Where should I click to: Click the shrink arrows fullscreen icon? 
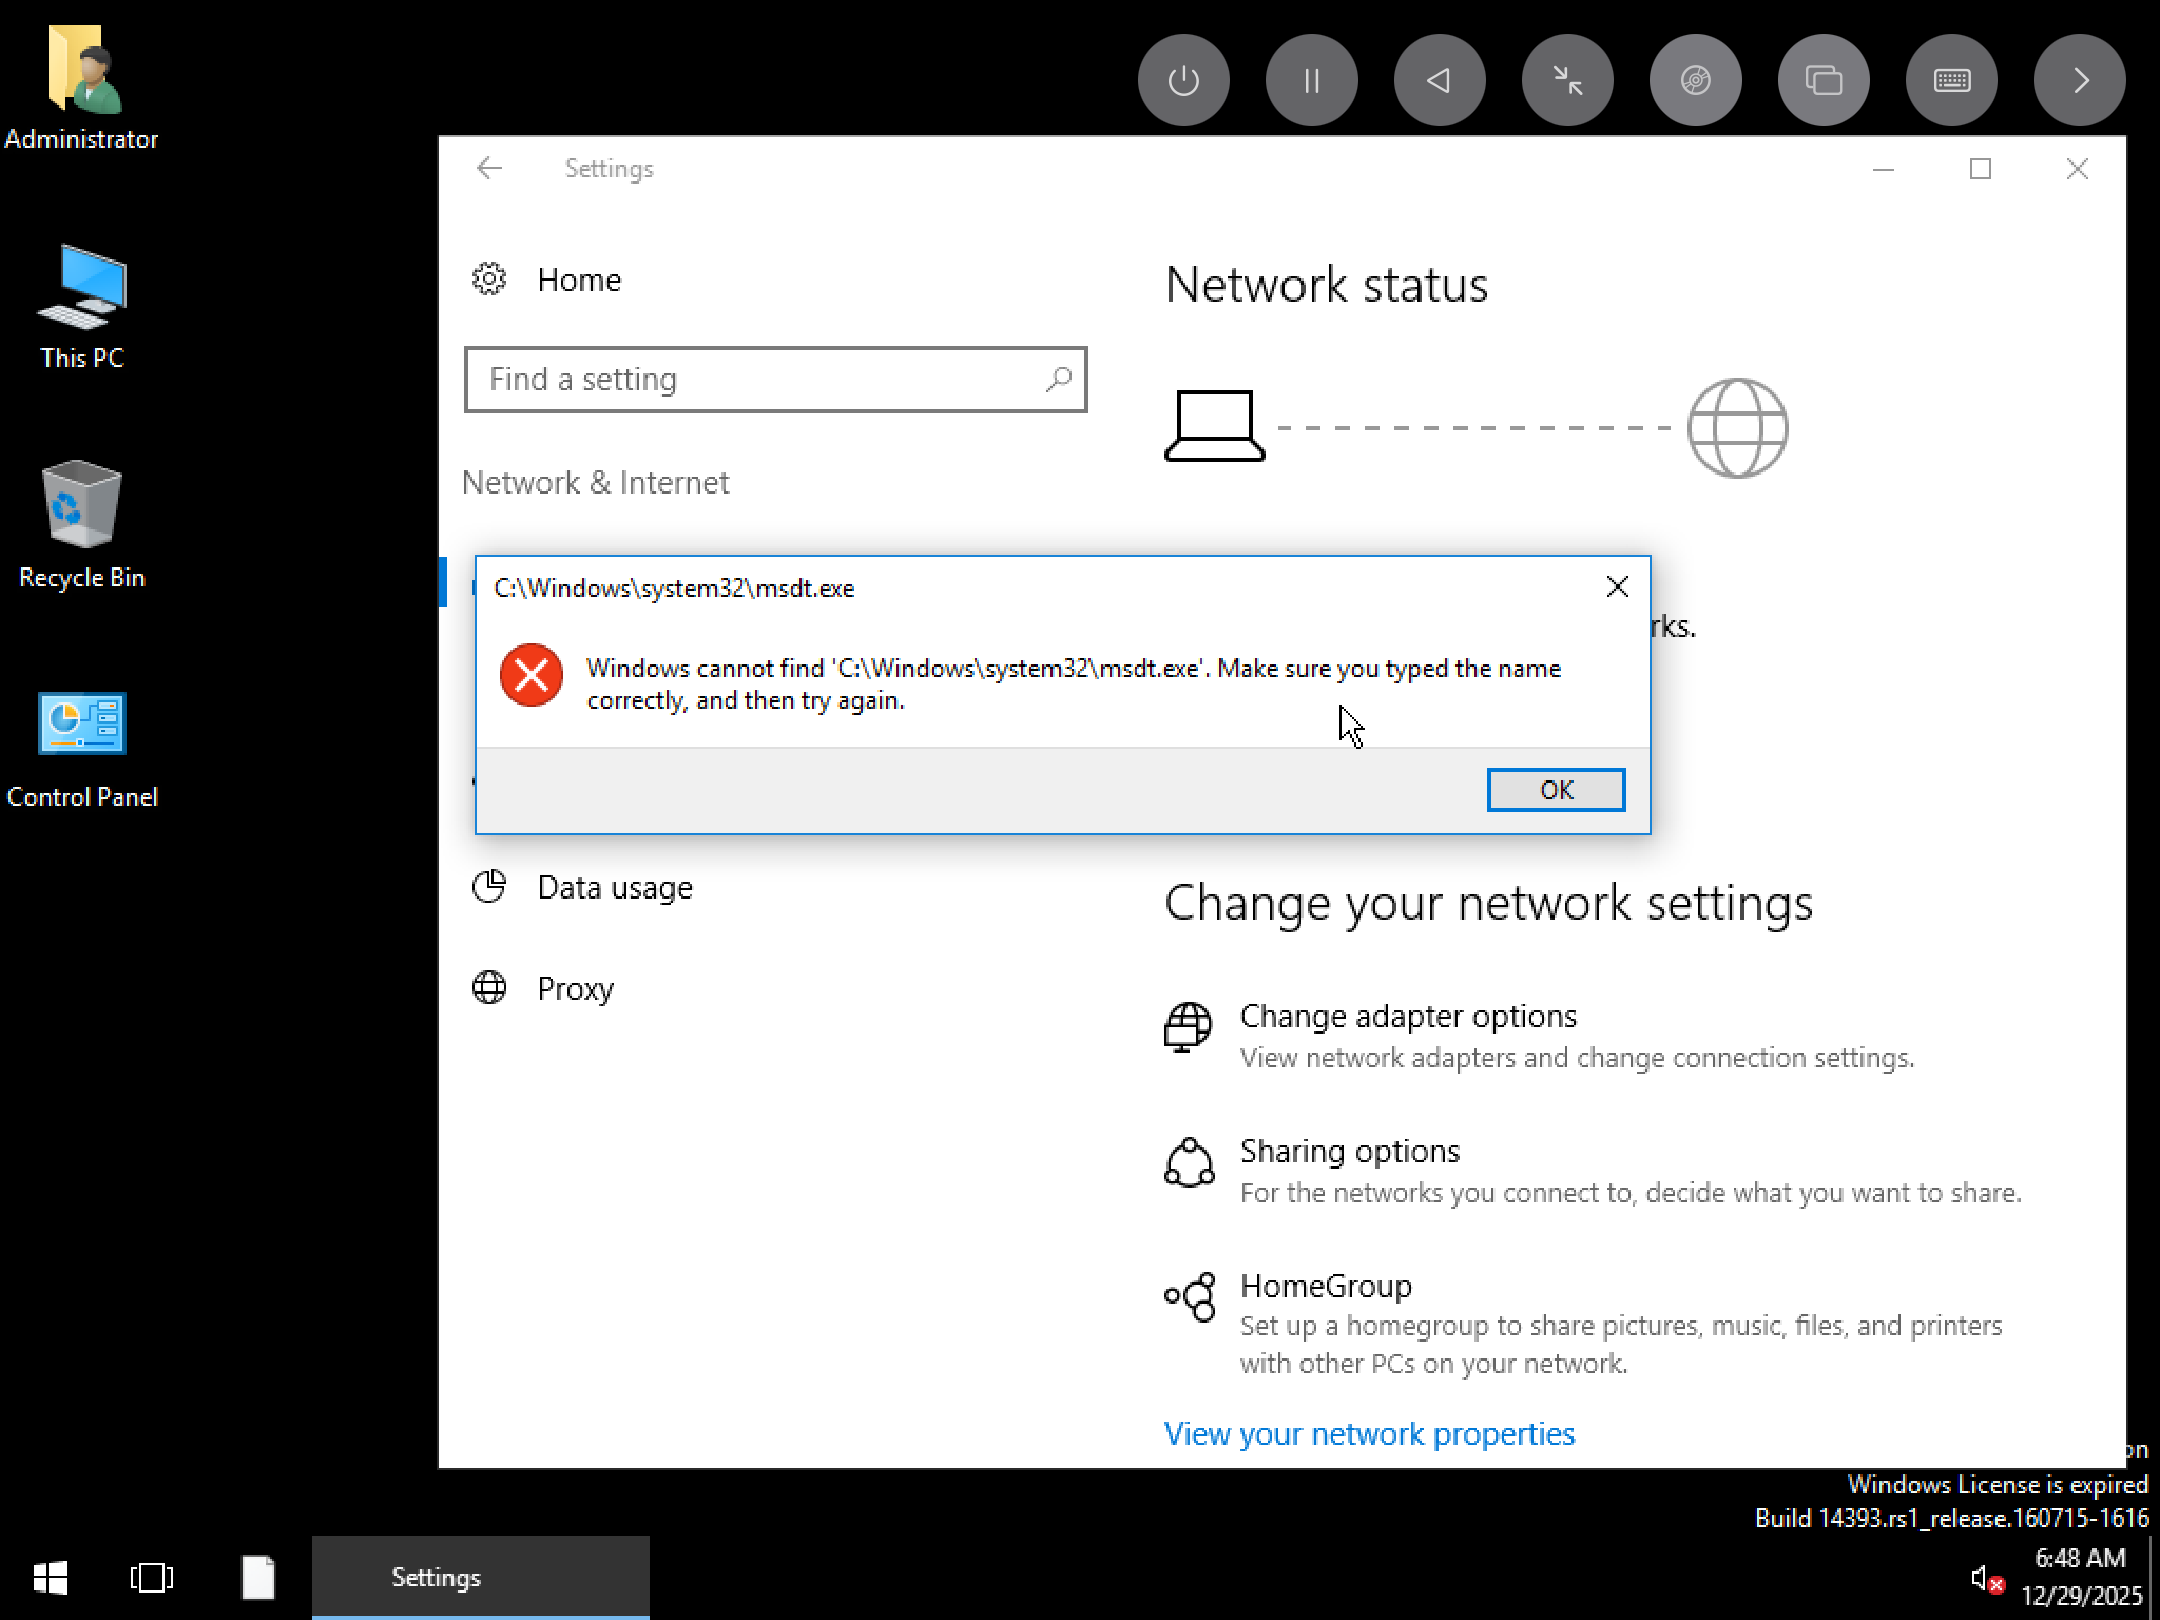1567,80
